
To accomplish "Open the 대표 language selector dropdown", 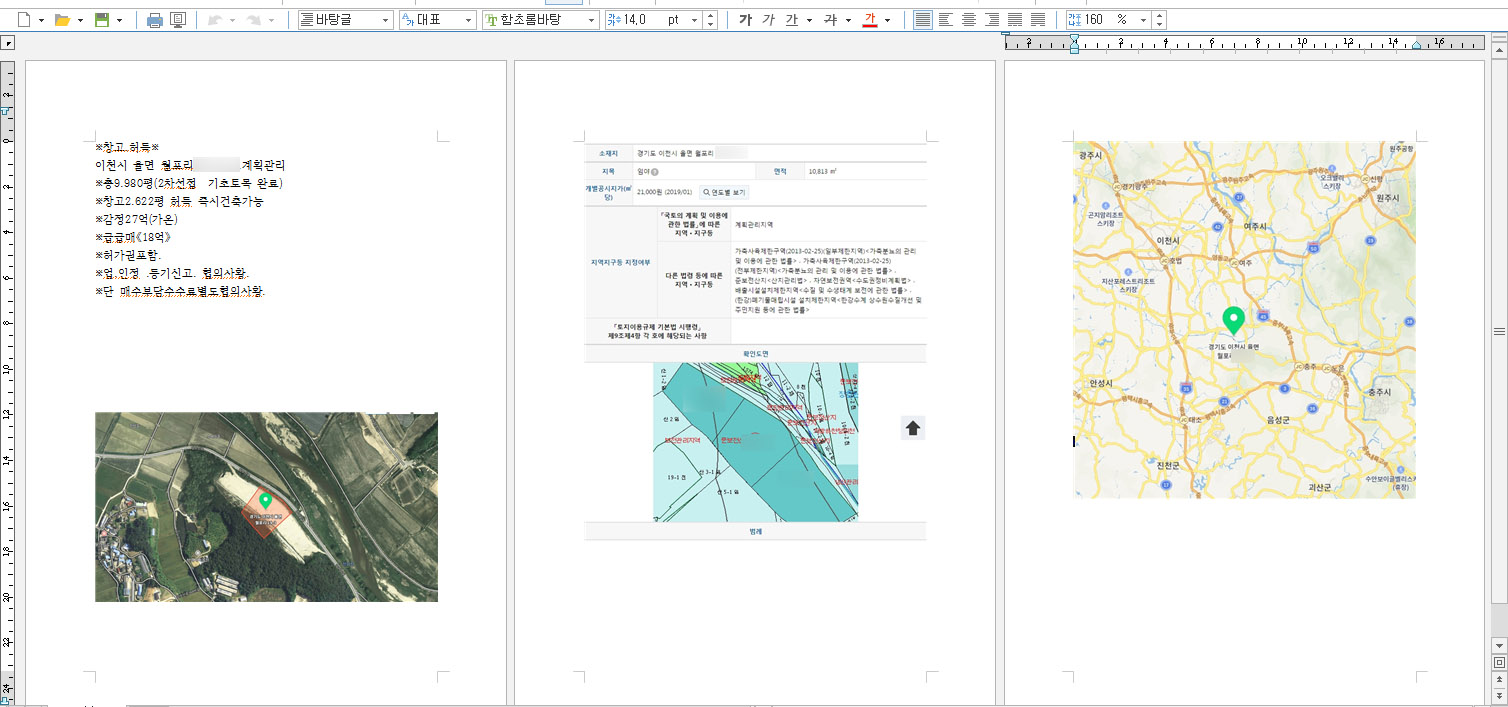I will (x=469, y=20).
